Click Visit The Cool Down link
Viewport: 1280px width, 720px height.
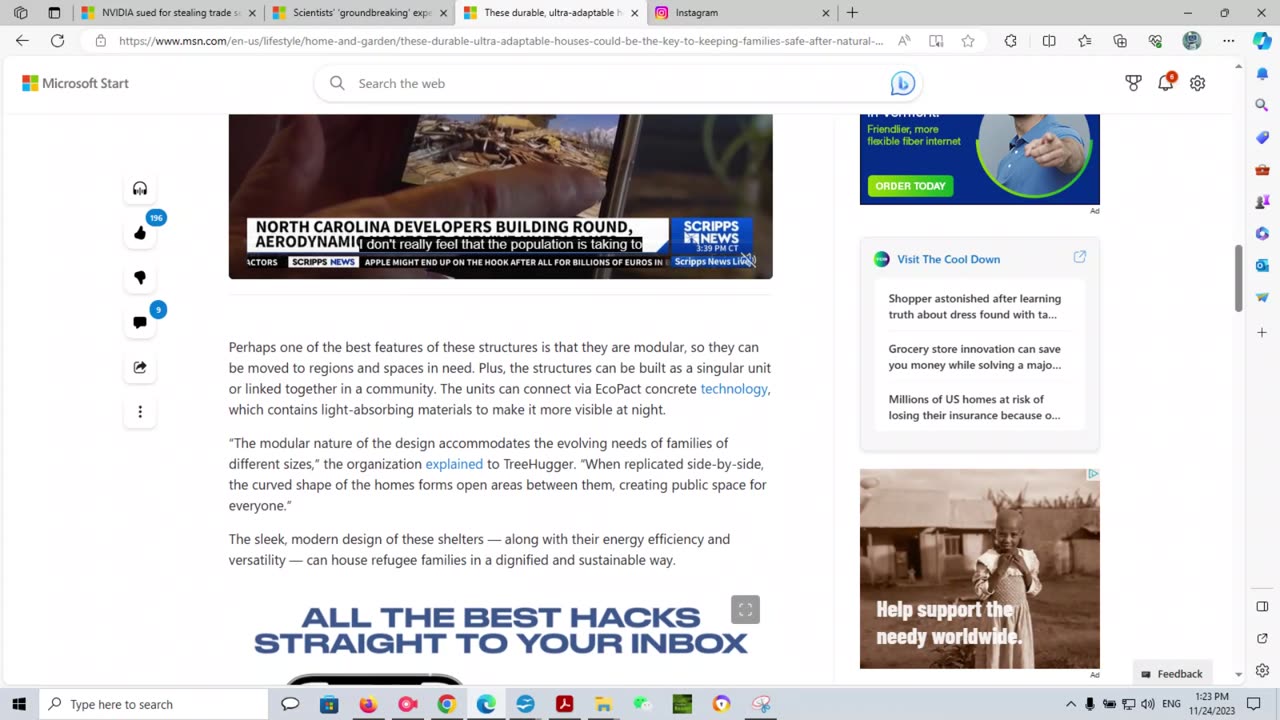pyautogui.click(x=948, y=259)
